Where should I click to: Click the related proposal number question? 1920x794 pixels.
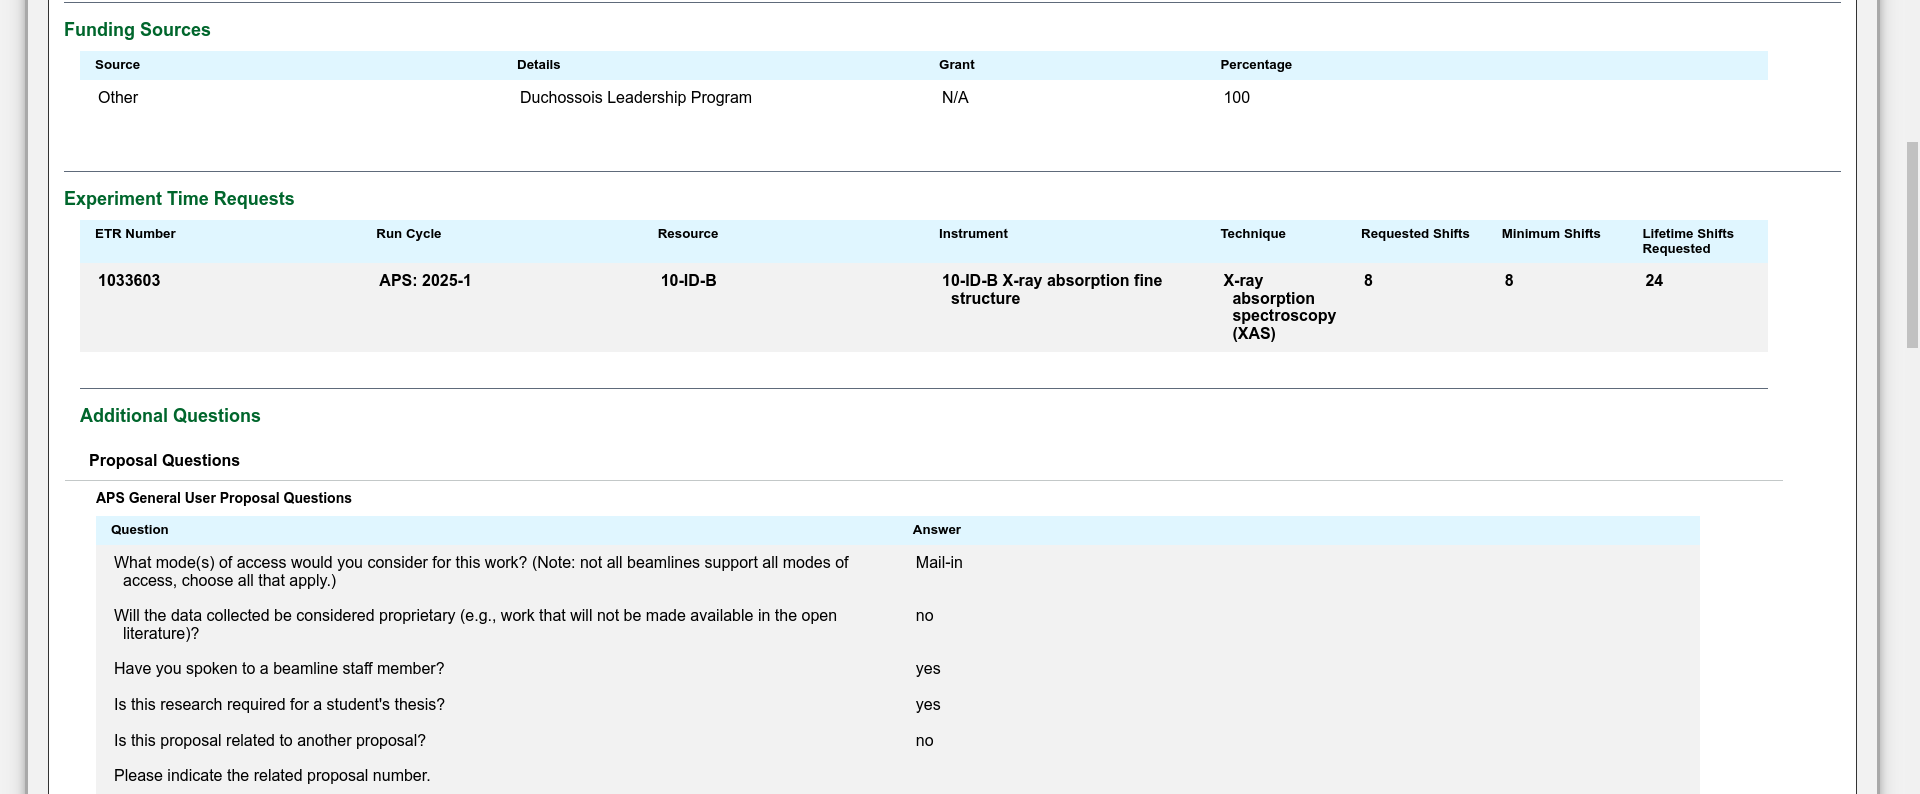pyautogui.click(x=272, y=776)
